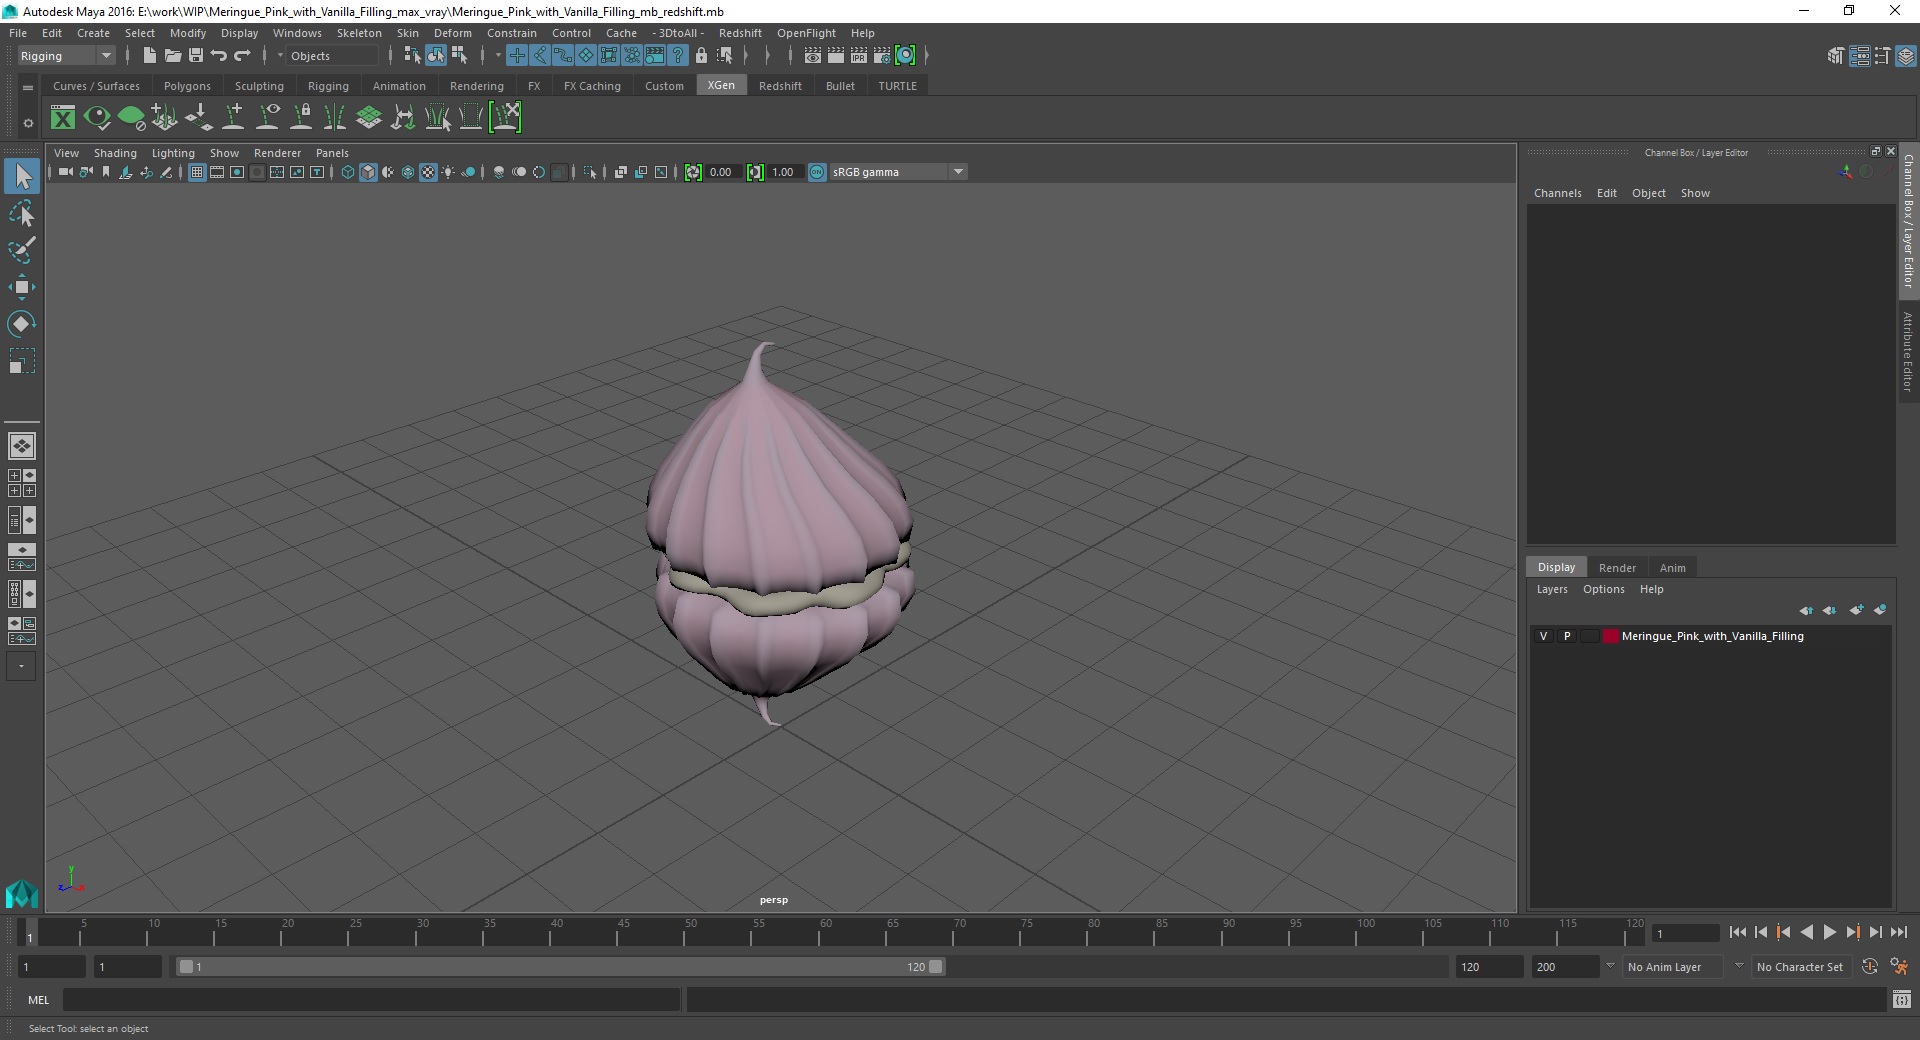Redo the action with the redo arrow icon
The width and height of the screenshot is (1920, 1040).
pyautogui.click(x=242, y=56)
